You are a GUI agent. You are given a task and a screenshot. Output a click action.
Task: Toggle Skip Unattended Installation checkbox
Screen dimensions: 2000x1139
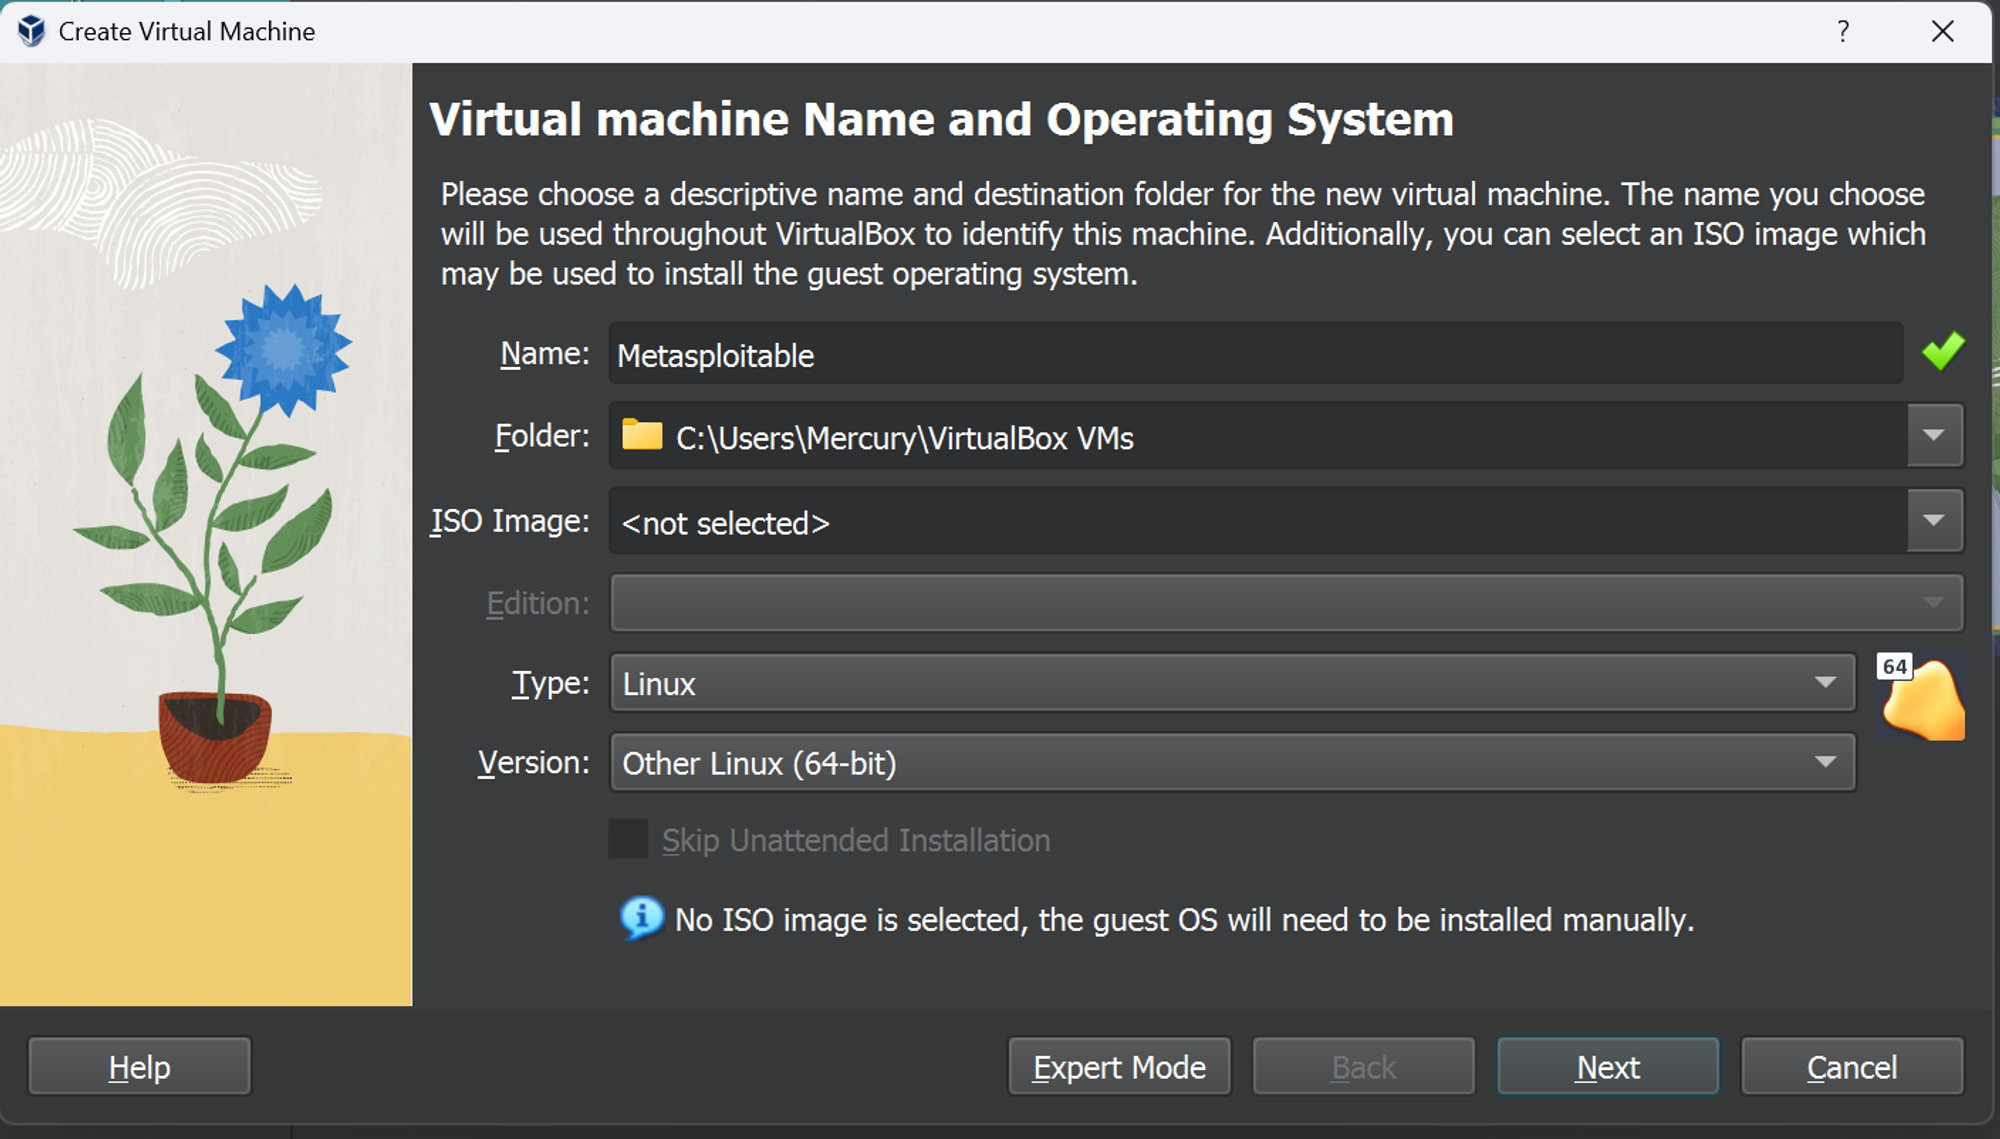[x=629, y=839]
